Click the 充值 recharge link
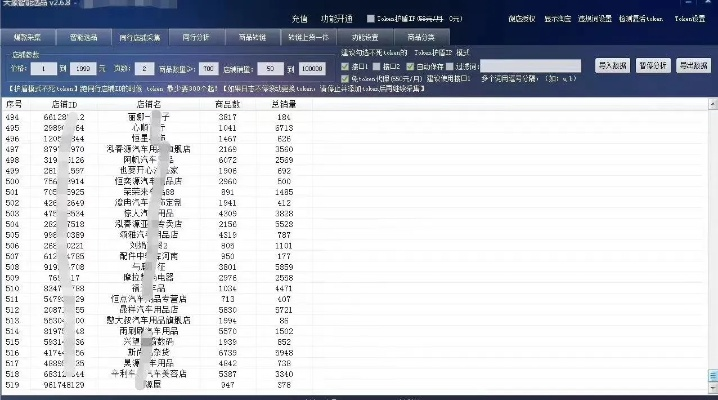The height and width of the screenshot is (400, 718). tap(300, 19)
